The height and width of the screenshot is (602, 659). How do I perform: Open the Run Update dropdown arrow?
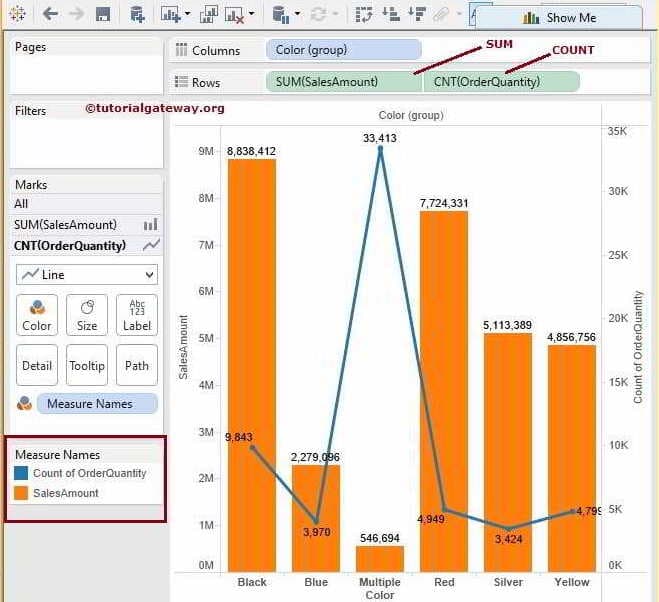coord(335,14)
